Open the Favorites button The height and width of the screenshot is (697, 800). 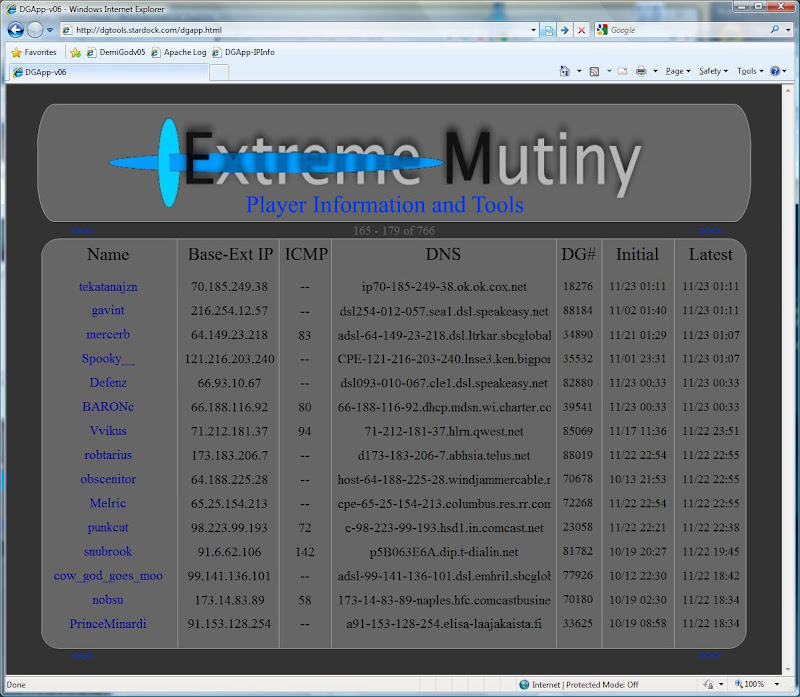[34, 52]
